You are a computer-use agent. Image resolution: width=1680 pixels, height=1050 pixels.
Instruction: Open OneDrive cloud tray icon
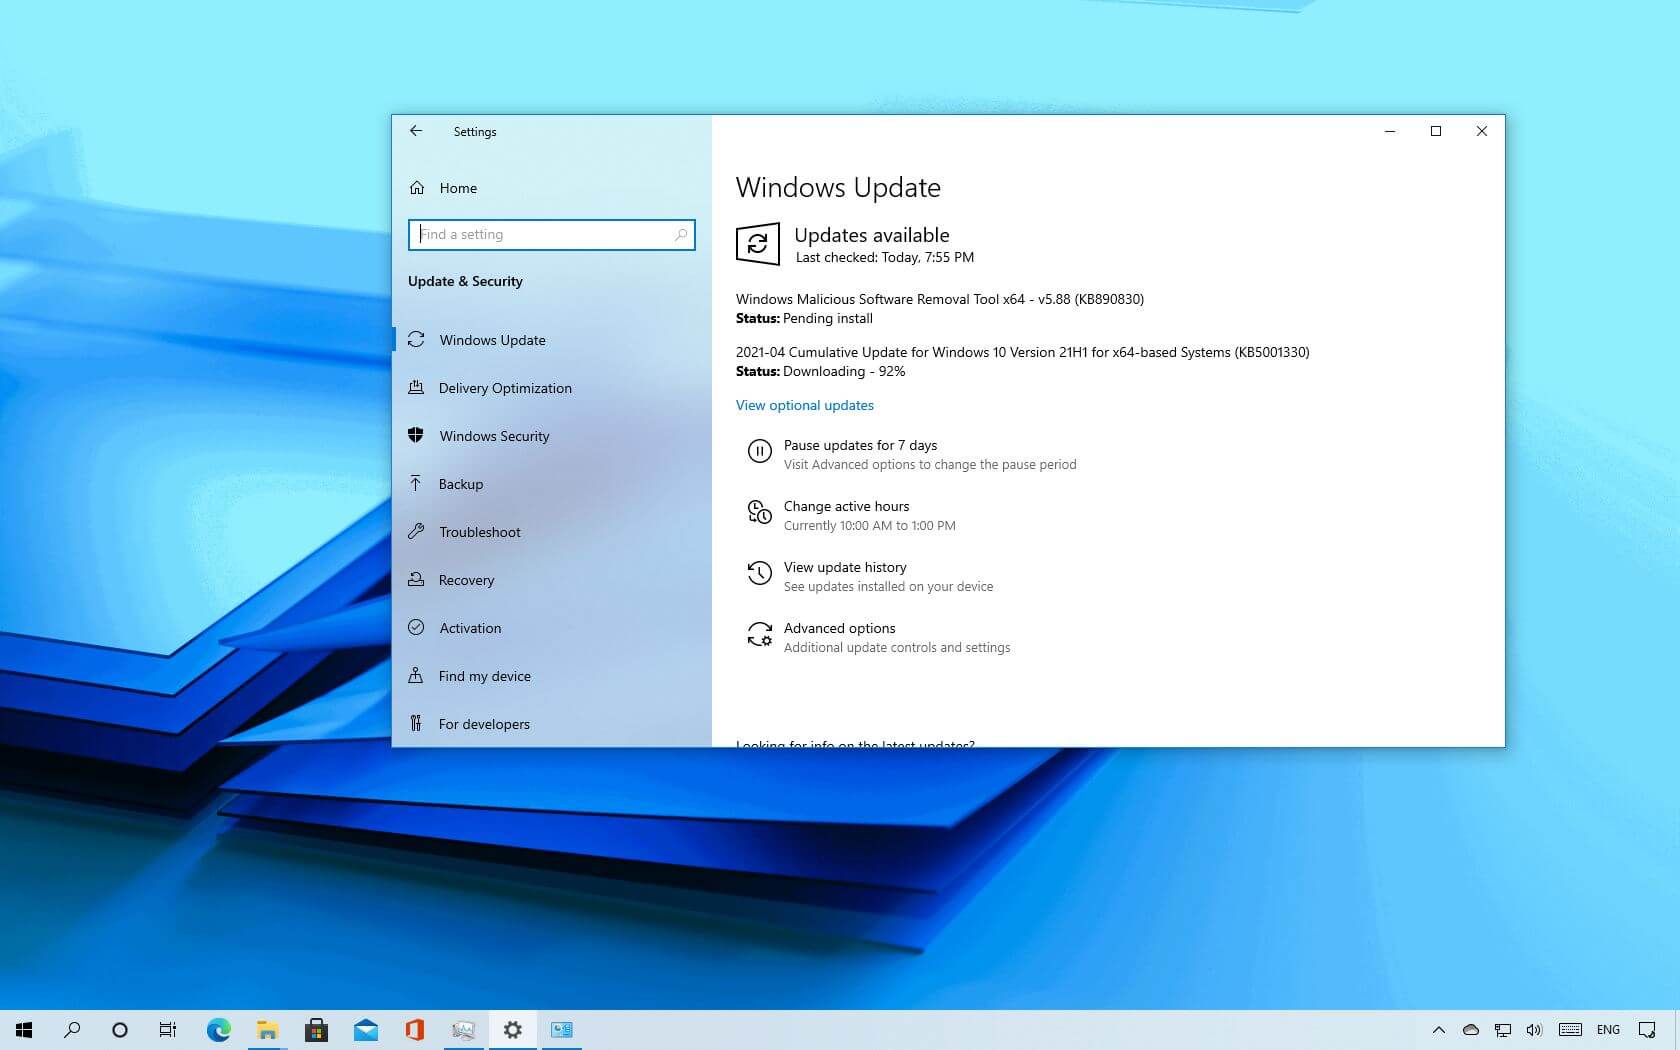coord(1471,1030)
